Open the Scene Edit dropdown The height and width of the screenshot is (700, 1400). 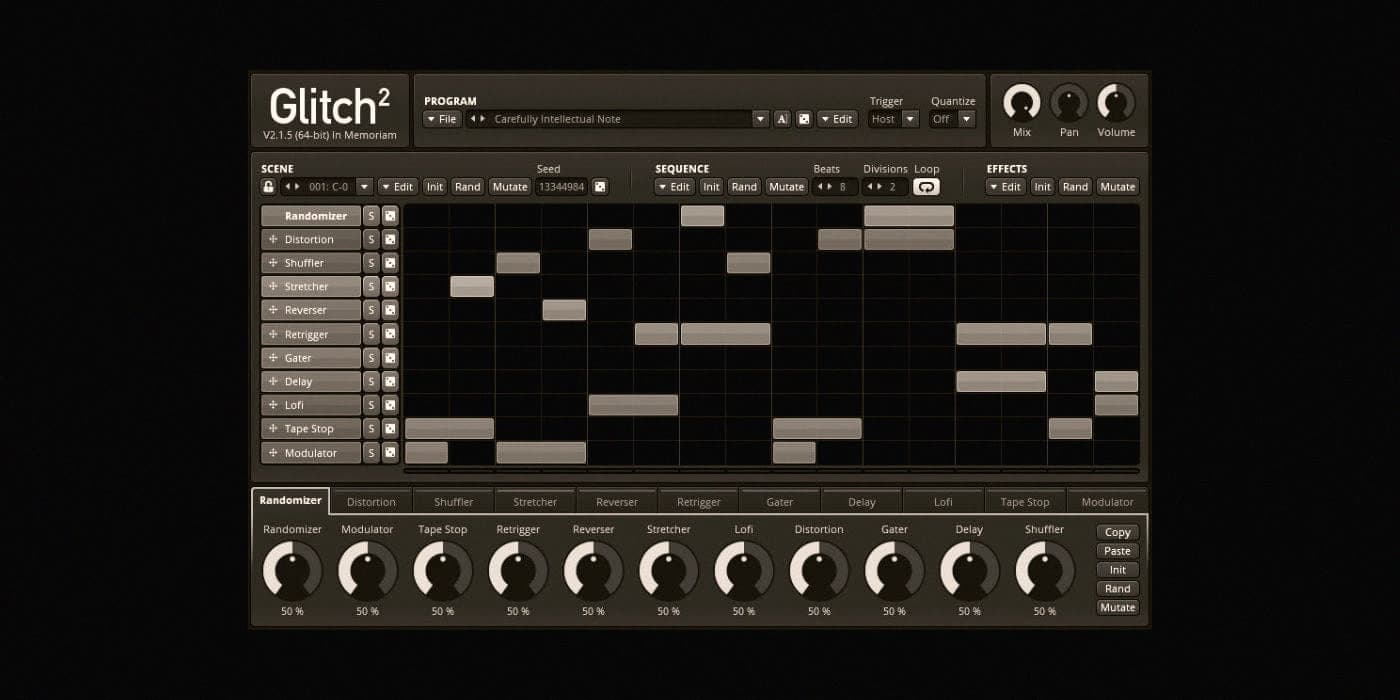(x=398, y=187)
